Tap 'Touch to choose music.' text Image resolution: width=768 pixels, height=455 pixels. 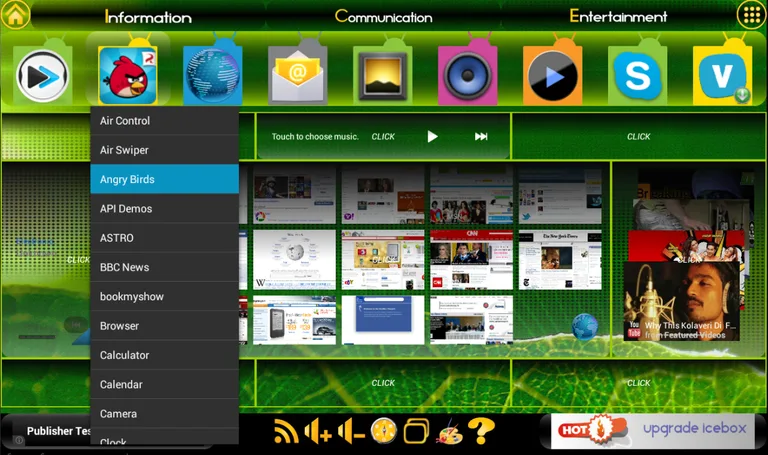[315, 137]
